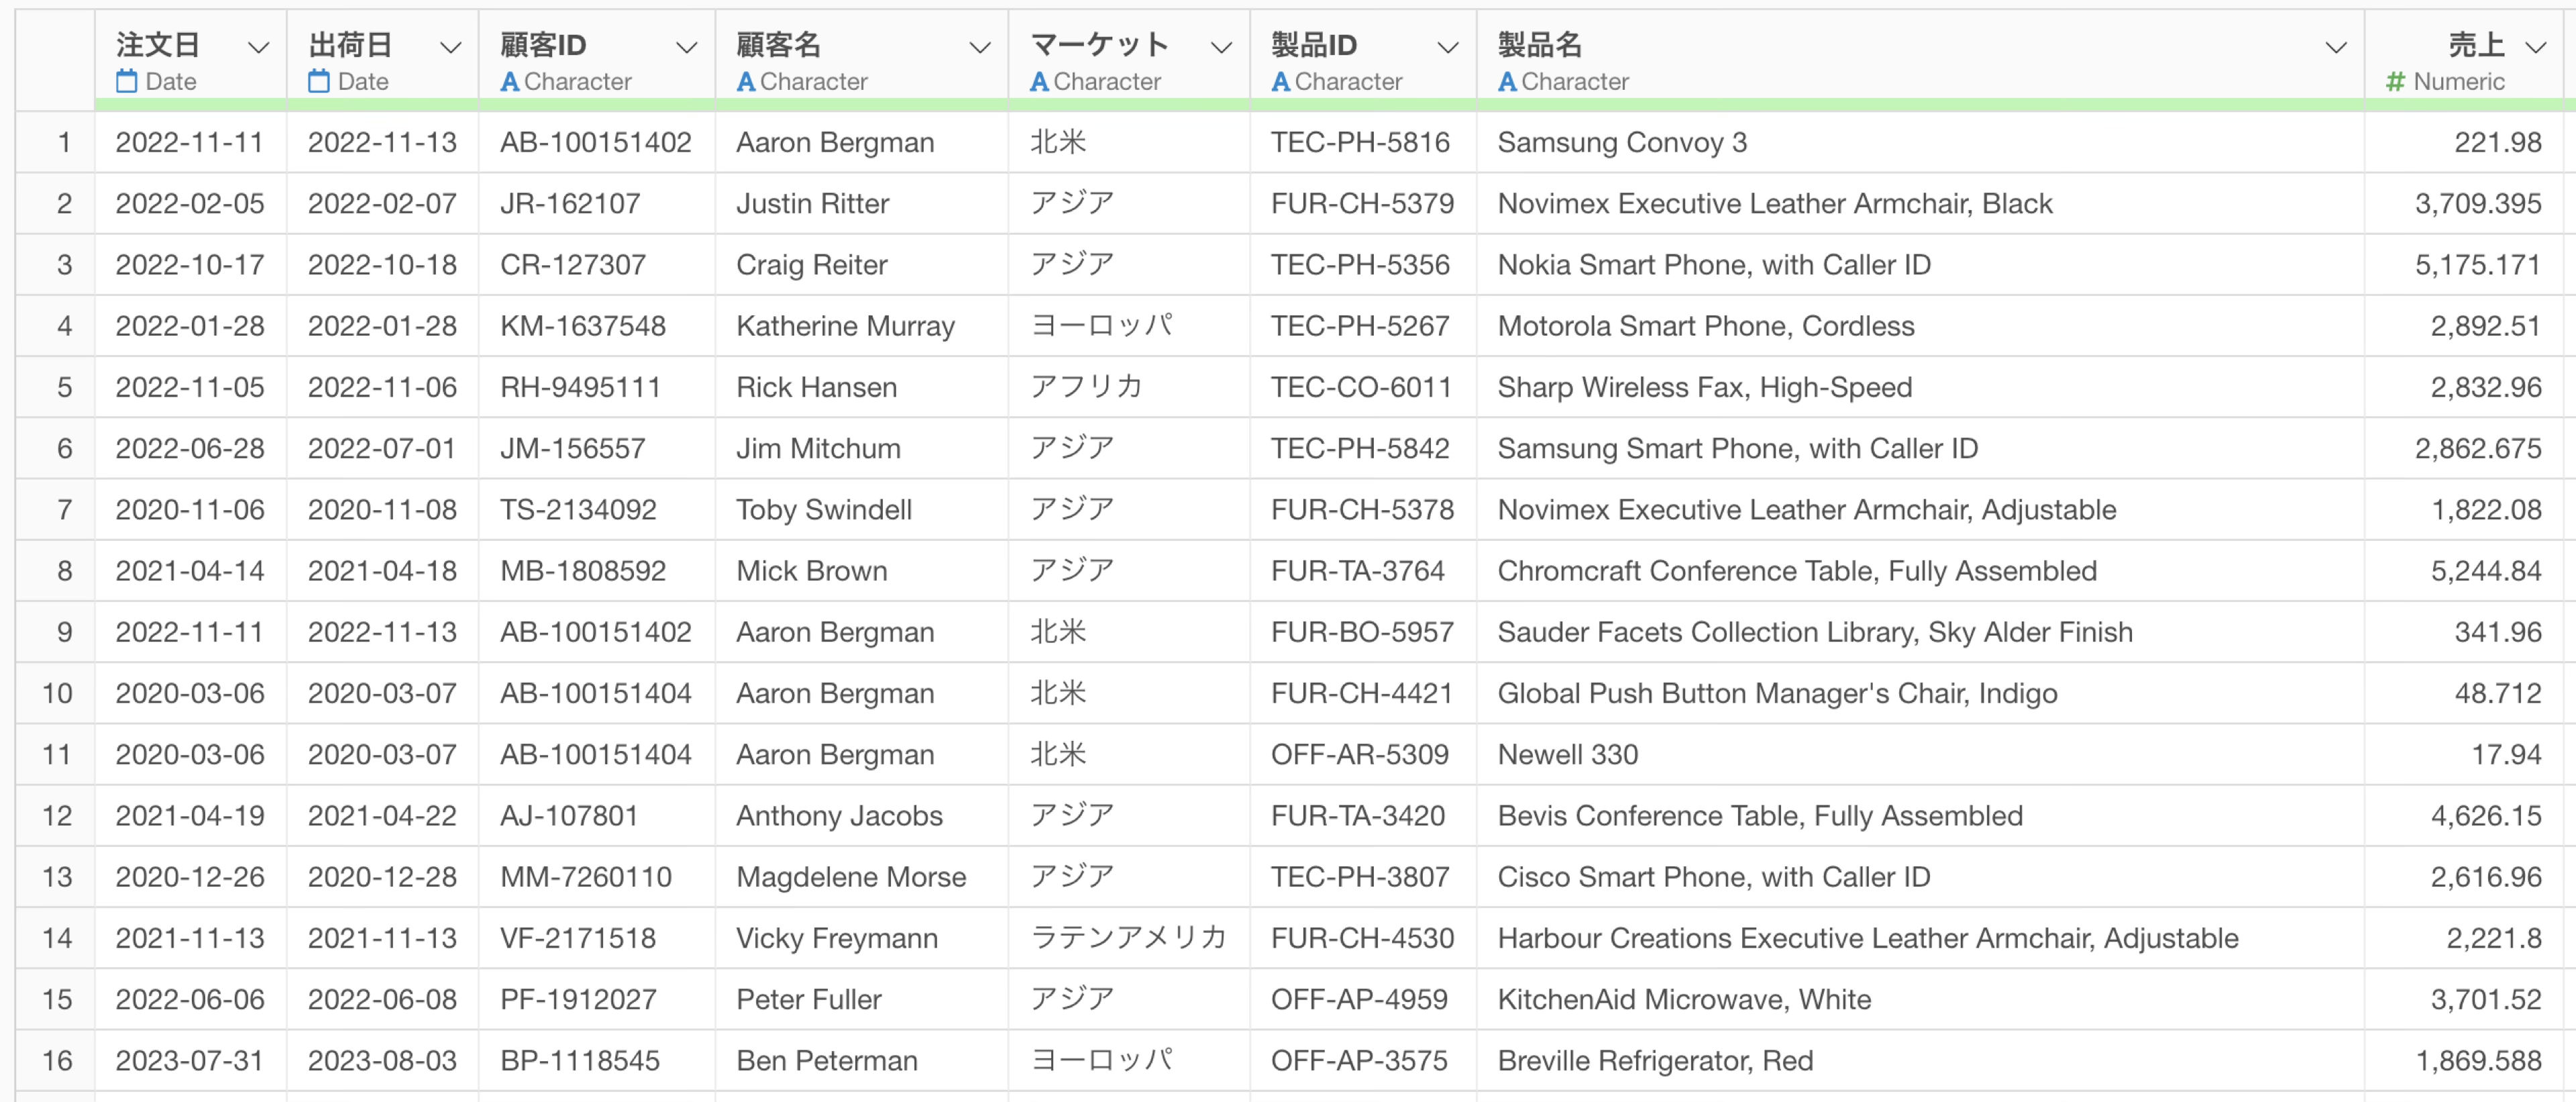Select the マーケット column header
2576x1102 pixels.
point(1129,60)
